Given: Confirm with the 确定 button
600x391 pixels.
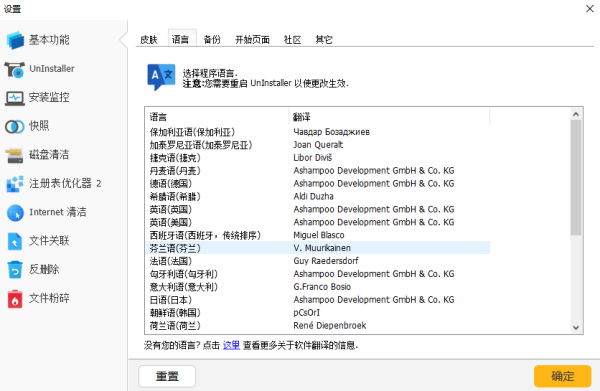Looking at the screenshot, I should coord(562,376).
